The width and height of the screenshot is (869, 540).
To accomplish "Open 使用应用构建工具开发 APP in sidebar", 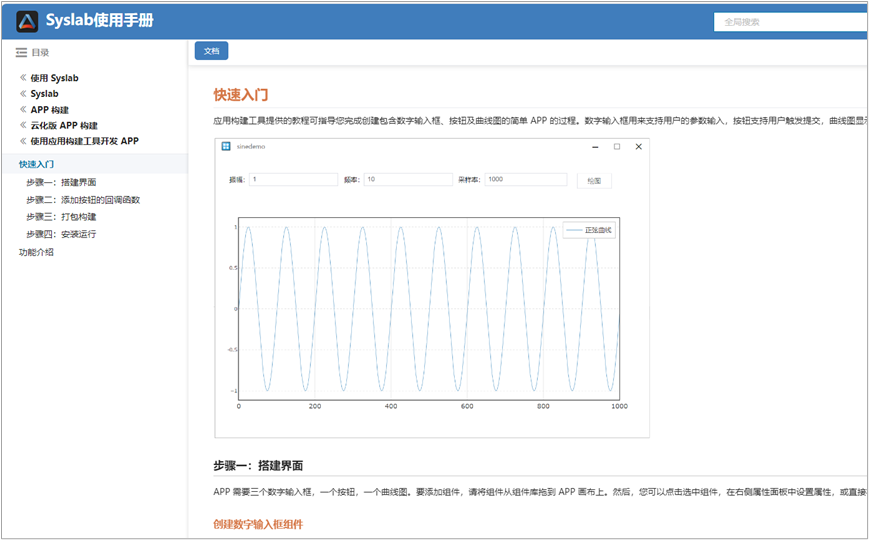I will click(x=85, y=141).
